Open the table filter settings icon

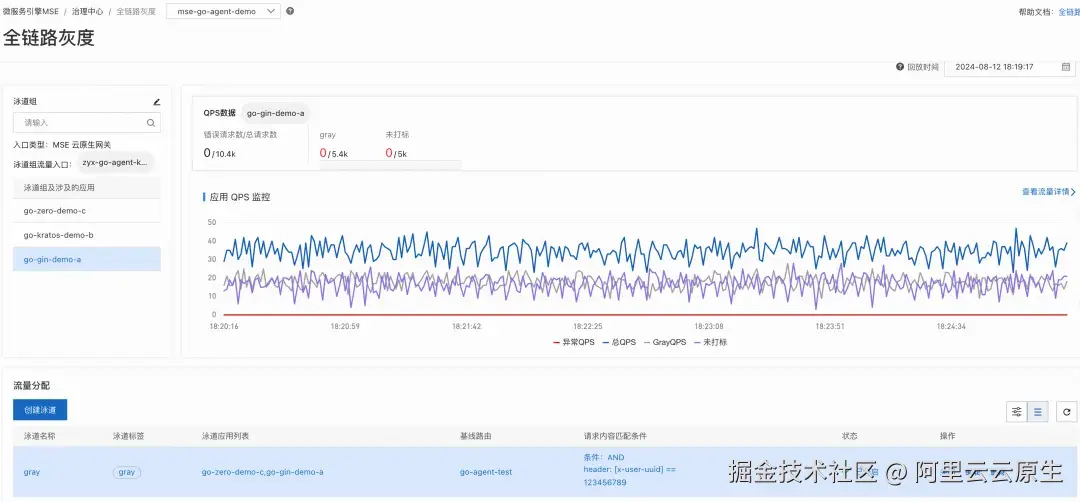tap(1017, 412)
